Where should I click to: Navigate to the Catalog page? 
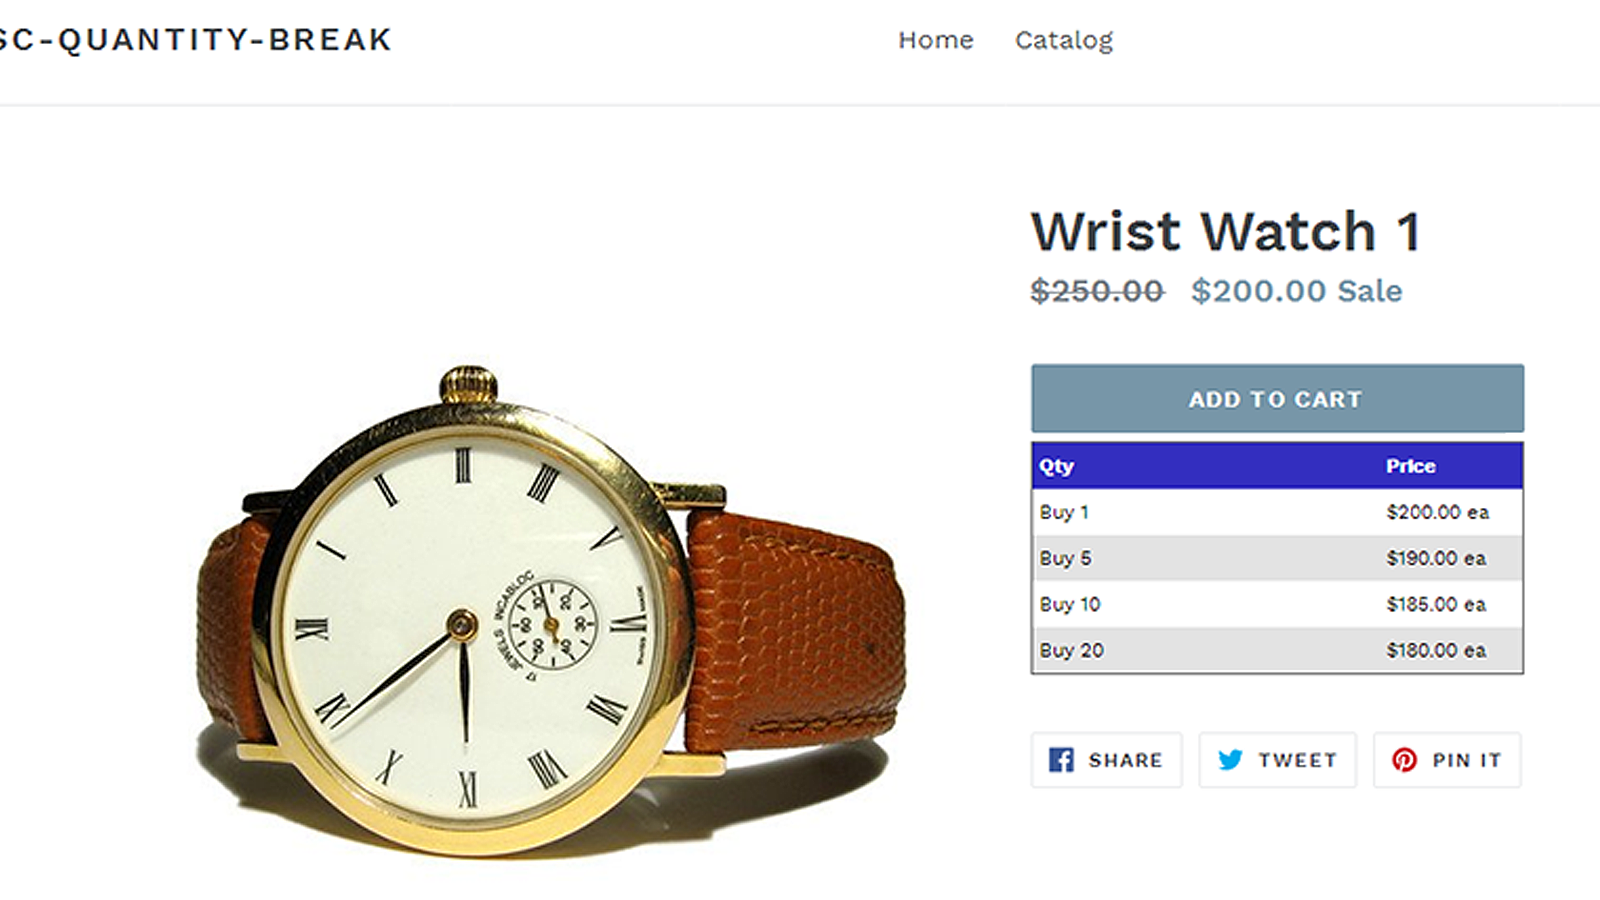(x=1064, y=40)
